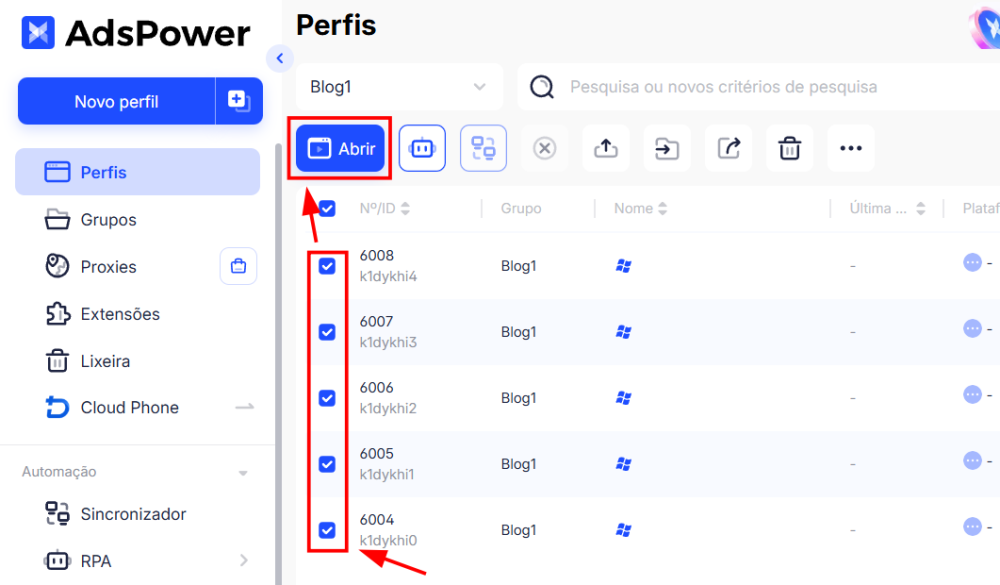Click the Blog1 group cell in row 6004

tap(518, 530)
